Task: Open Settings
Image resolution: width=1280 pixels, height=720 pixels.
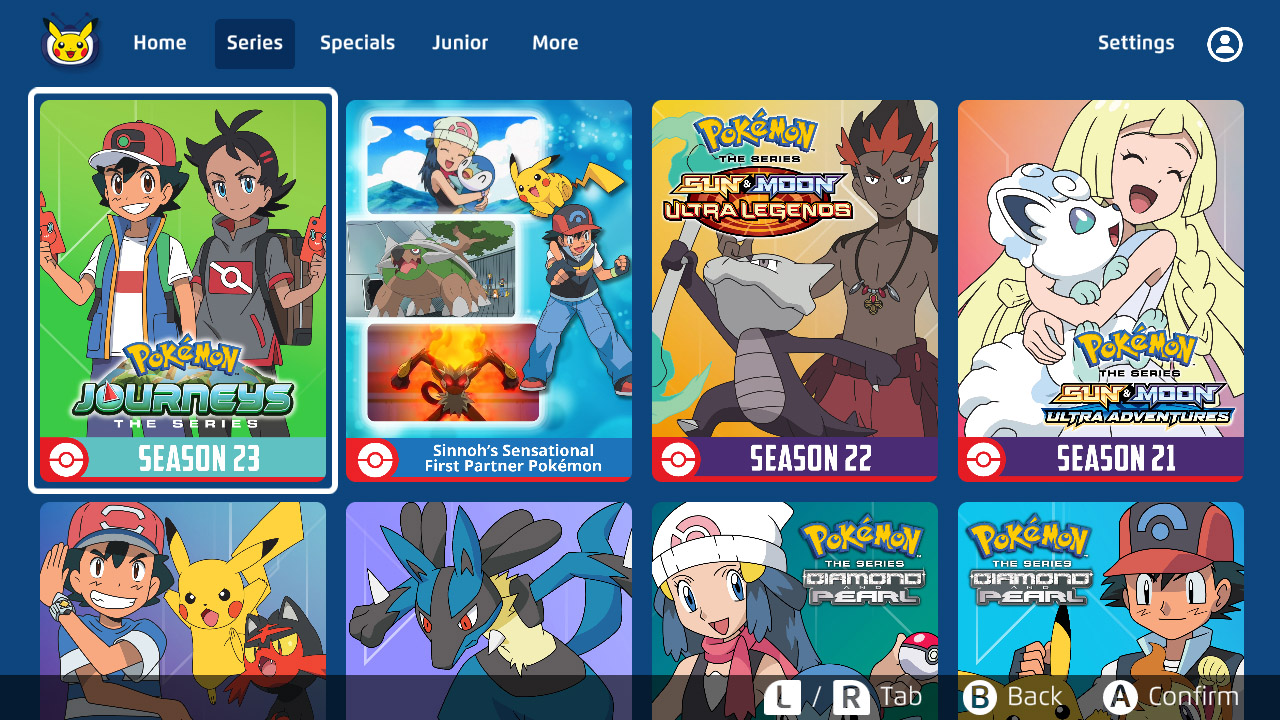Action: tap(1136, 43)
